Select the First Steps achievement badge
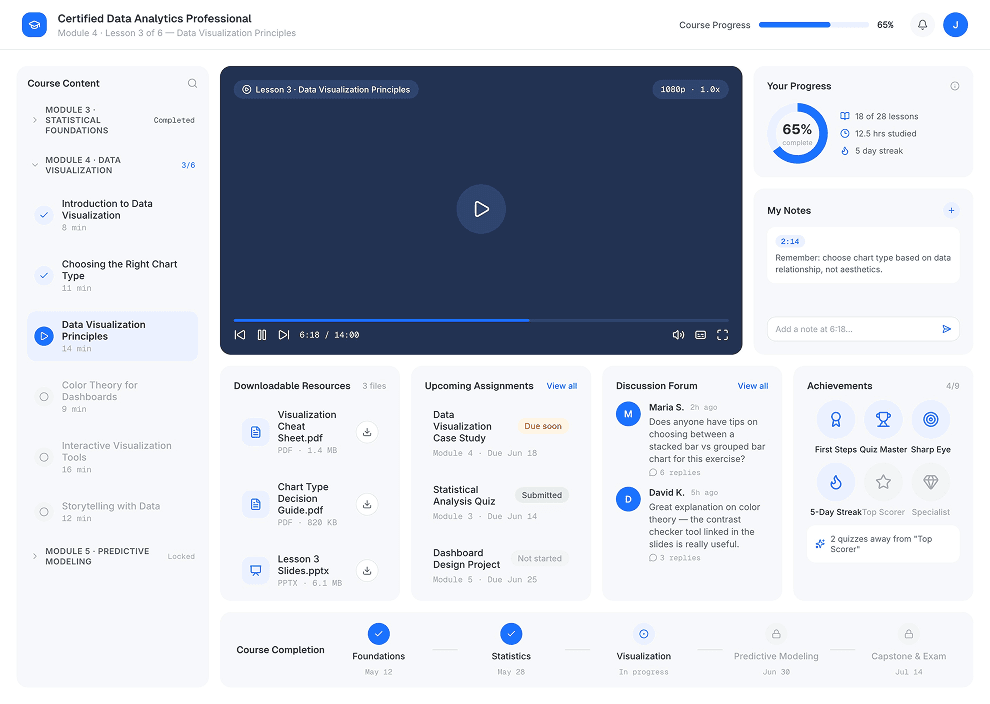 [835, 419]
